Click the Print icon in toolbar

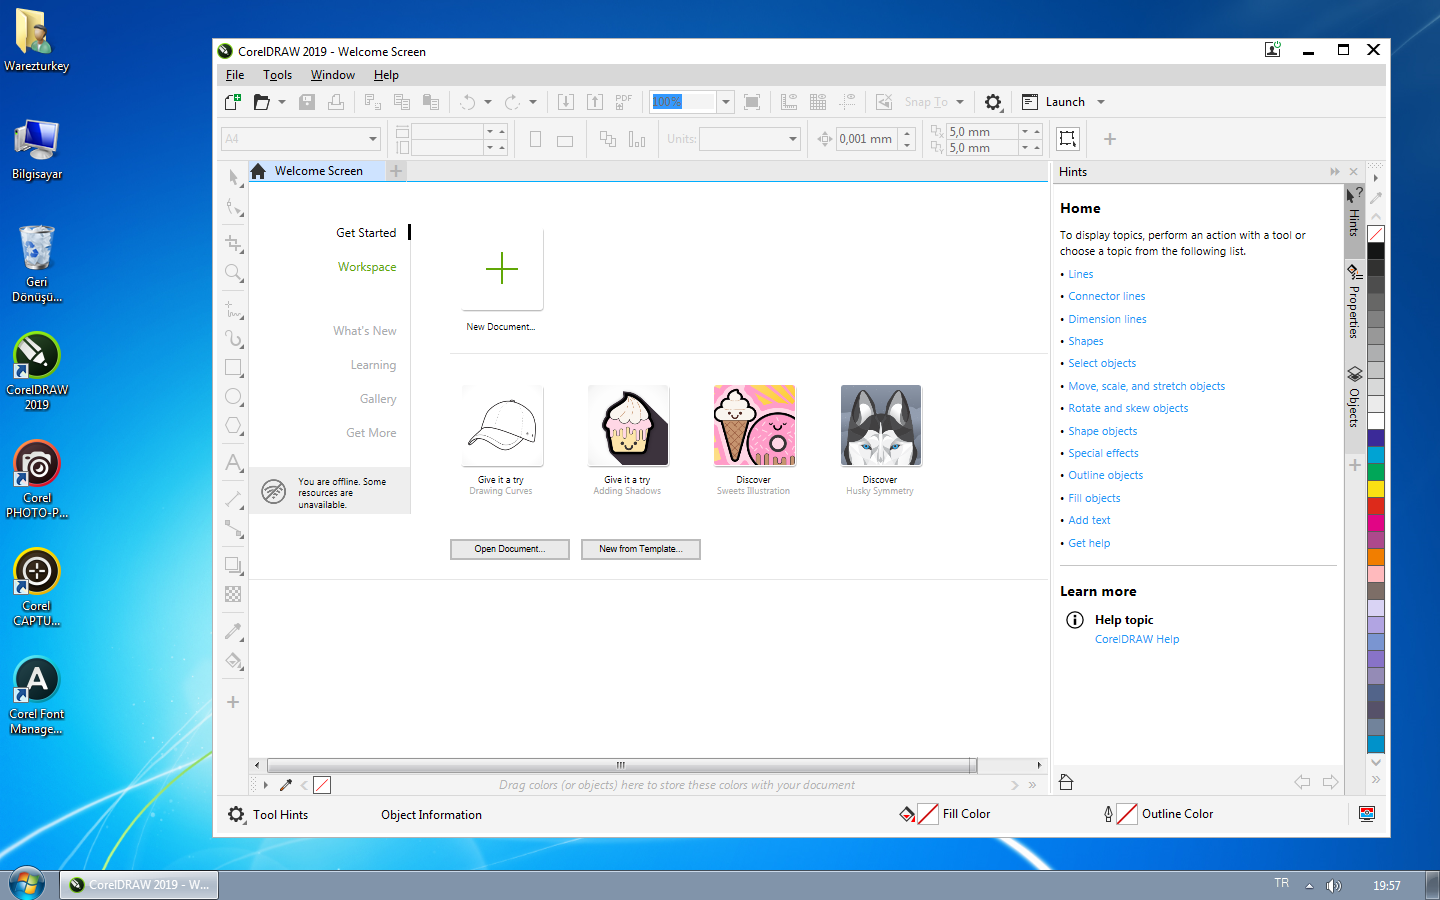tap(336, 102)
